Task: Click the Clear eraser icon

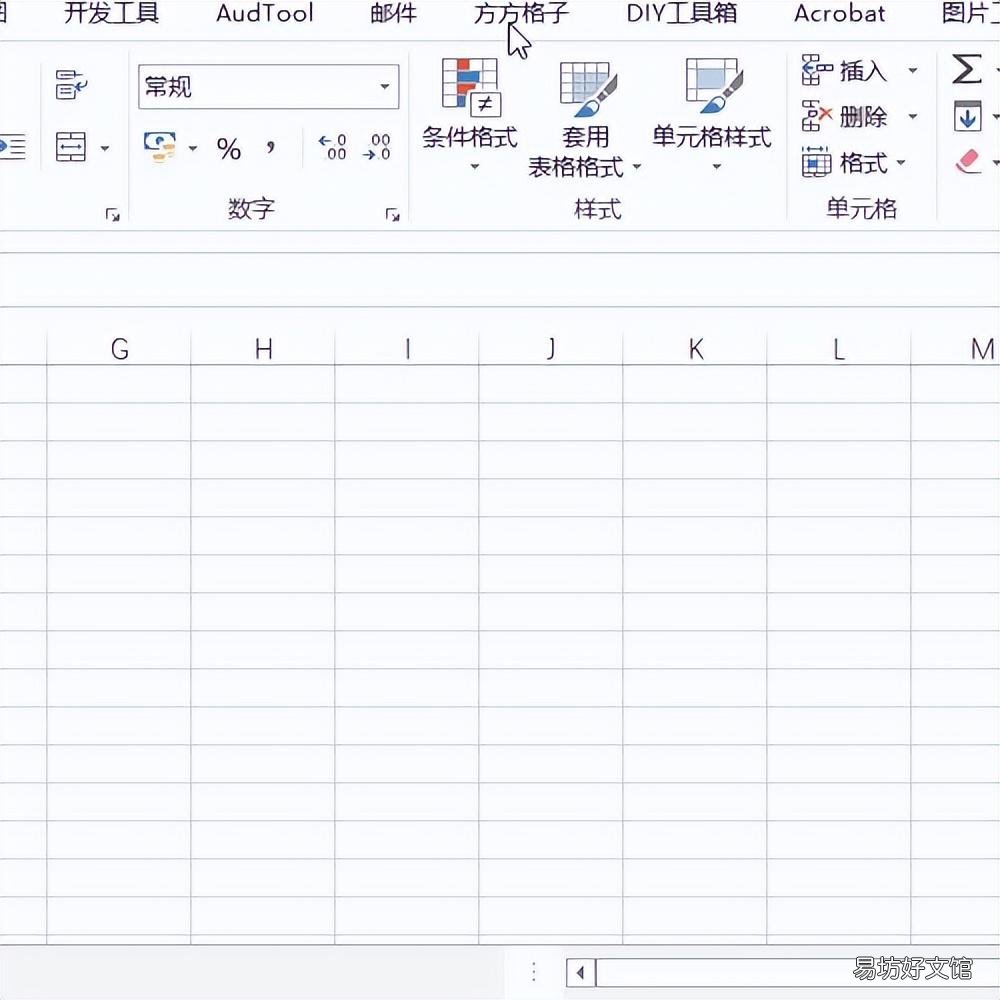Action: coord(967,161)
